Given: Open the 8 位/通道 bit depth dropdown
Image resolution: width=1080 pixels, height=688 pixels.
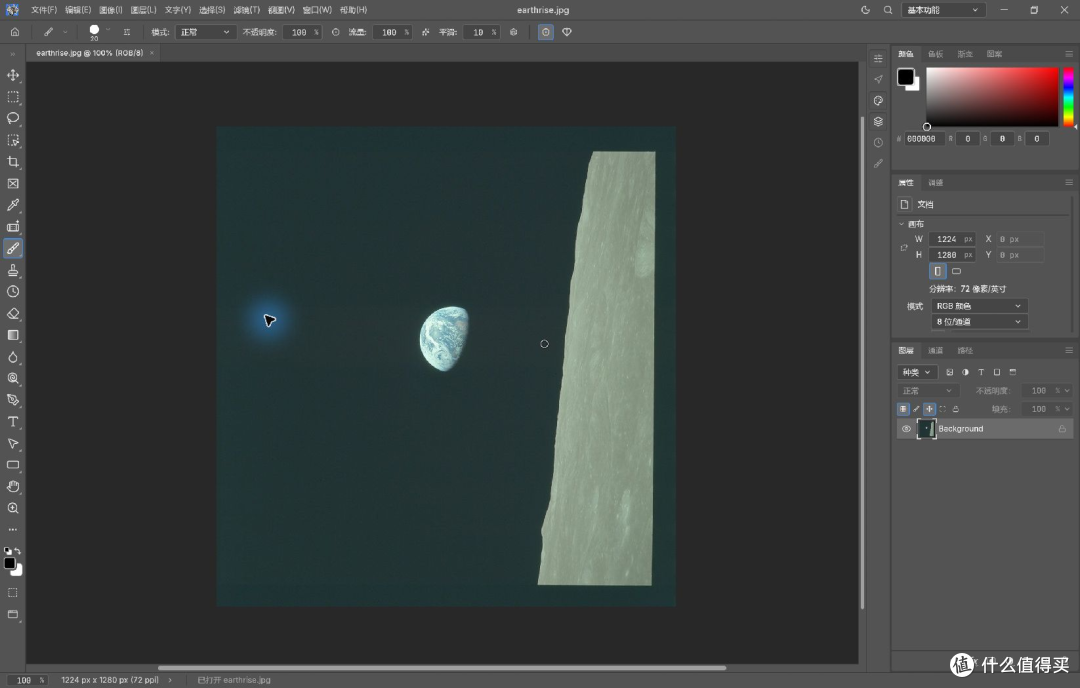Looking at the screenshot, I should (x=979, y=322).
